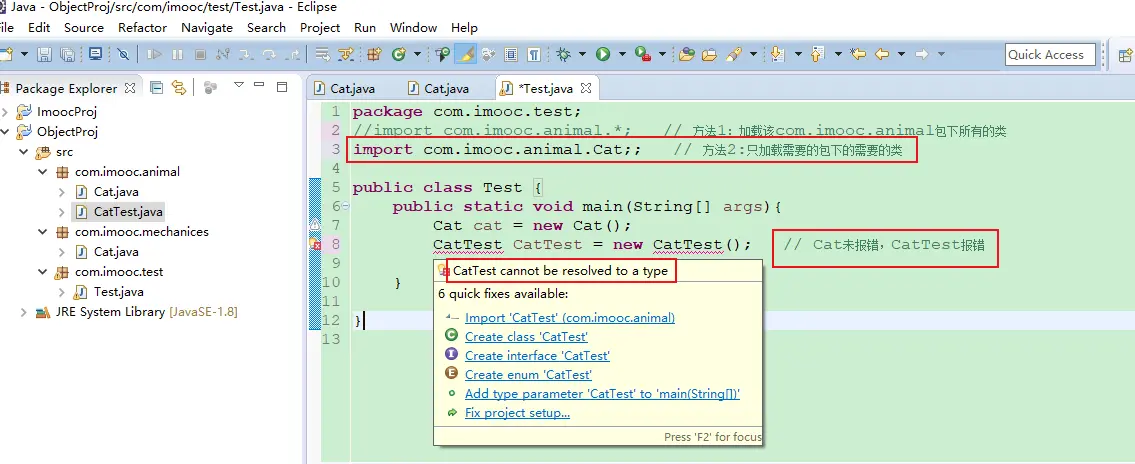This screenshot has height=464, width=1135.
Task: Run the program with the green Run button
Action: 603,54
